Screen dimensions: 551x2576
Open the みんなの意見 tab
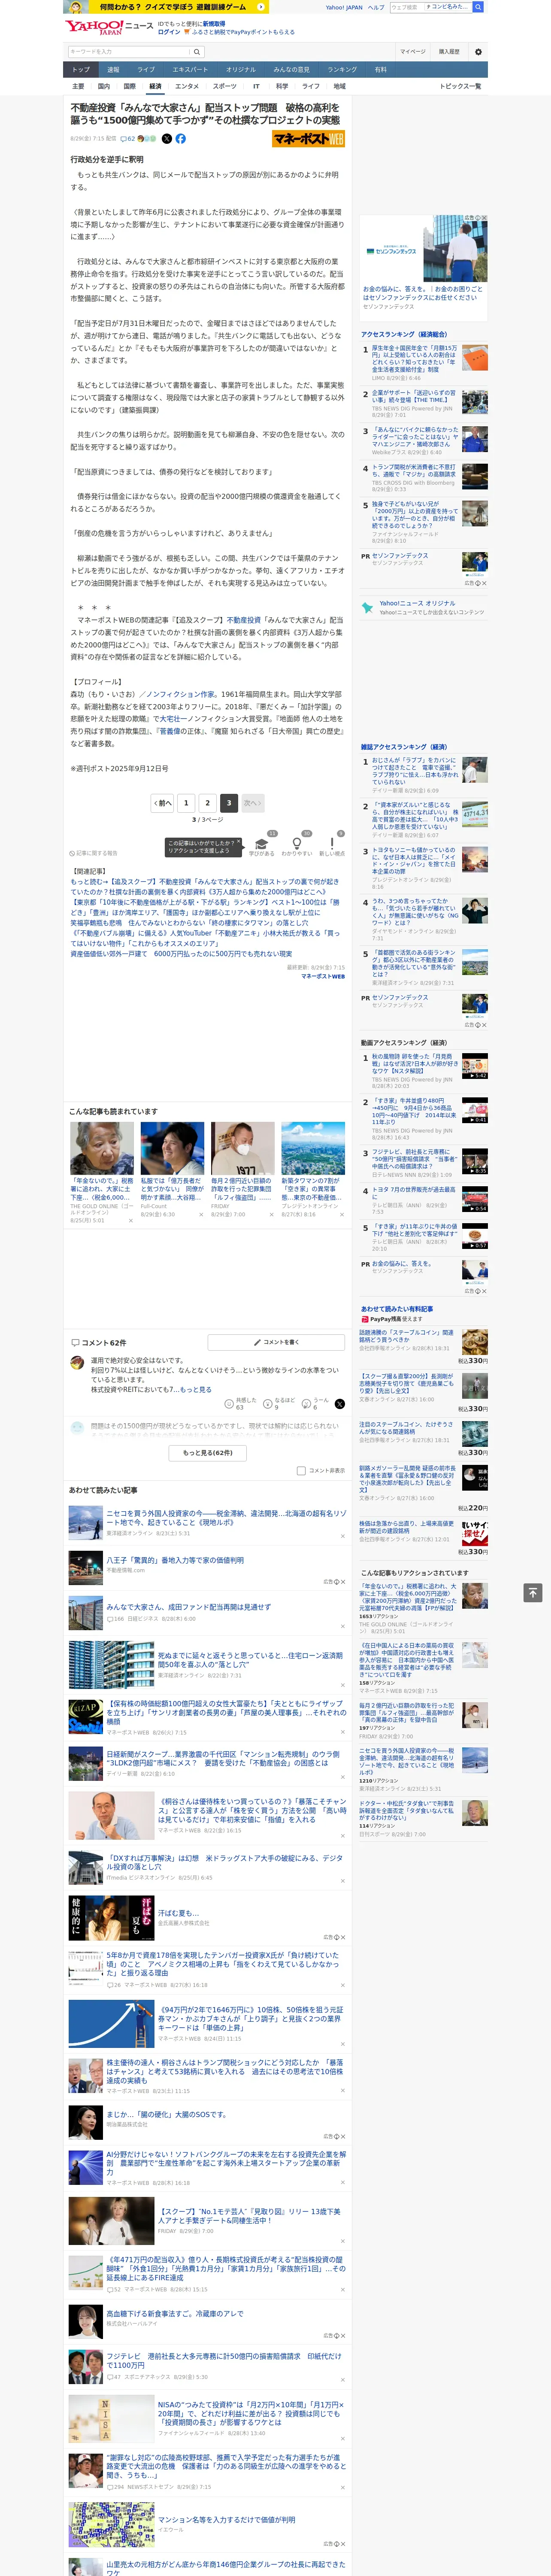(x=291, y=69)
